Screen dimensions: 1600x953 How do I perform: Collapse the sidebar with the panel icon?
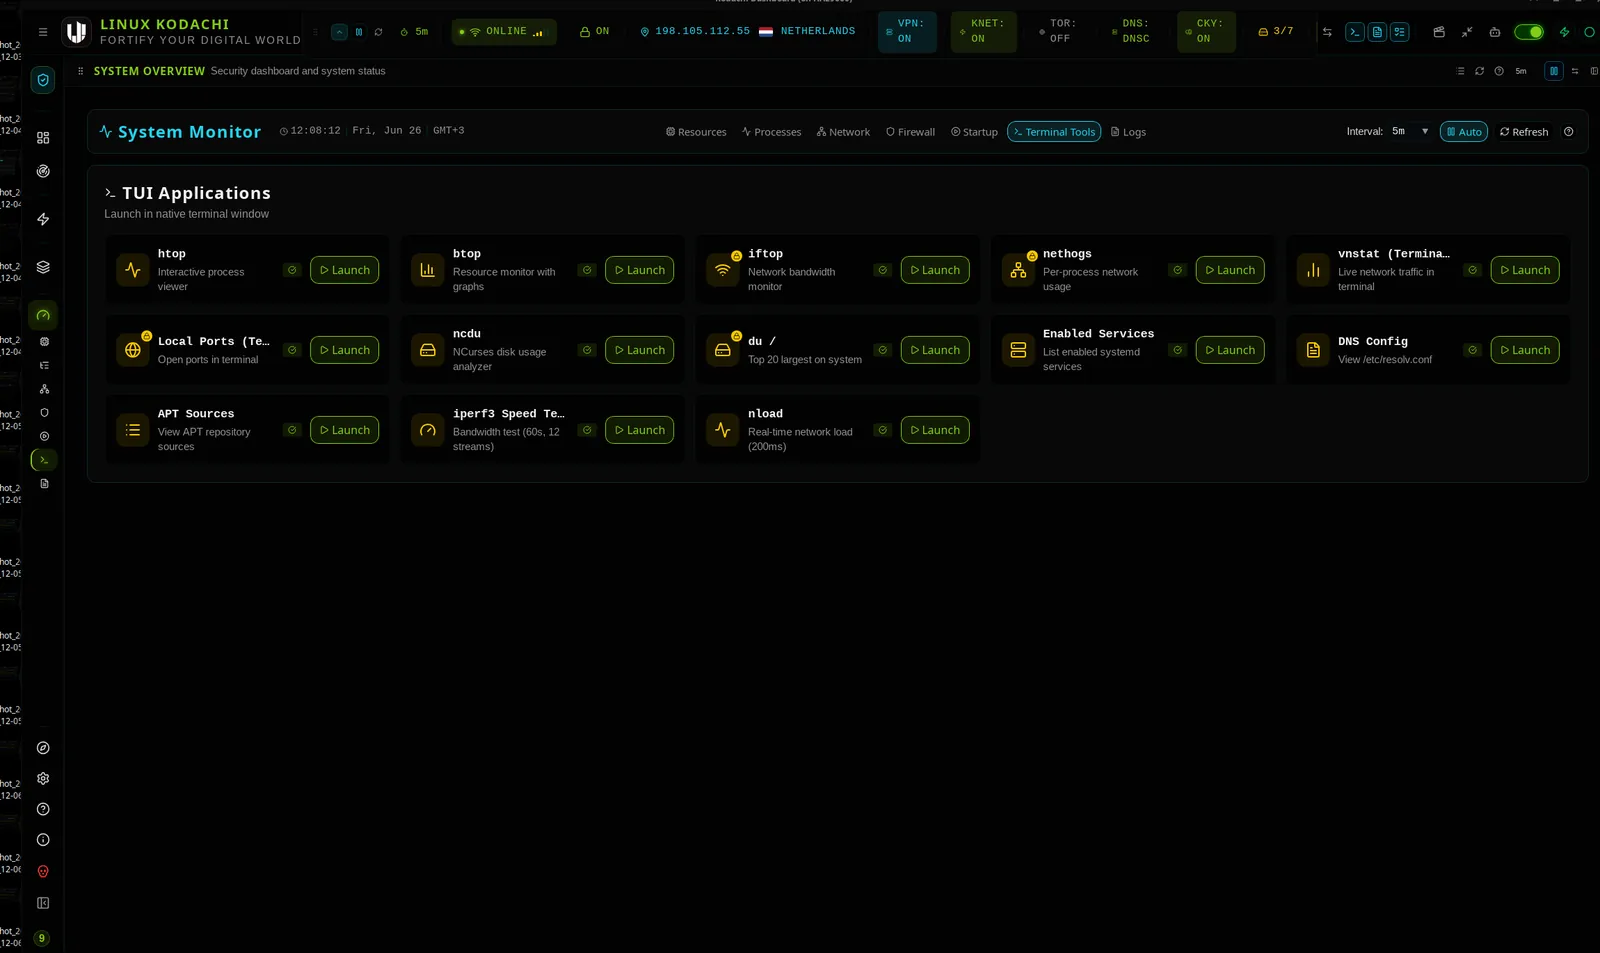(43, 904)
